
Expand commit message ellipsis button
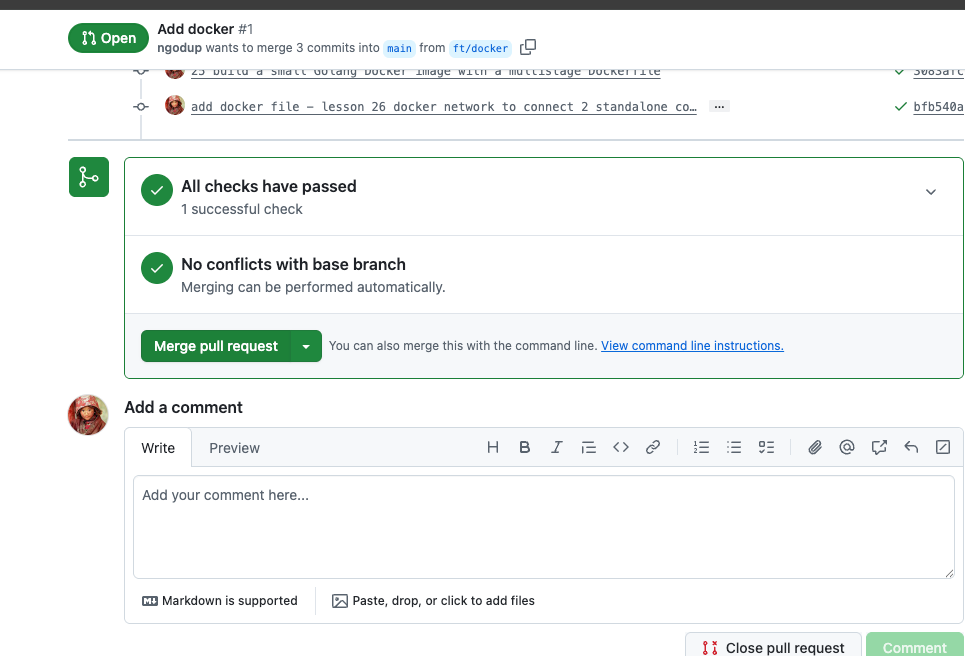click(x=718, y=106)
